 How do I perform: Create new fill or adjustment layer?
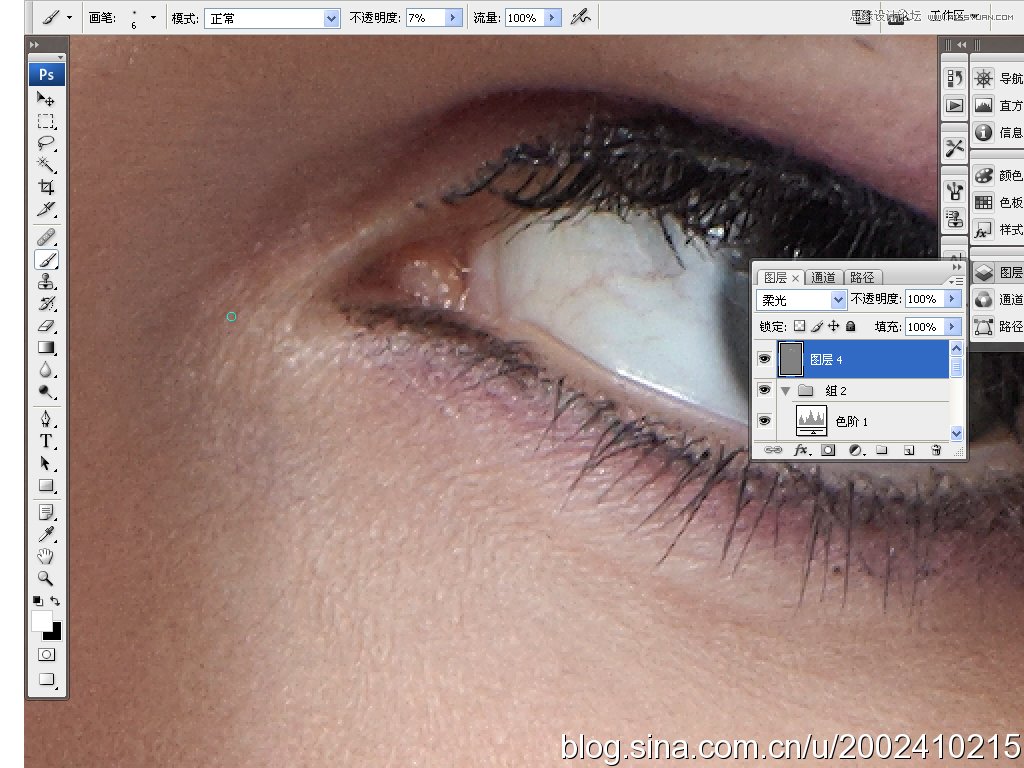coord(856,450)
